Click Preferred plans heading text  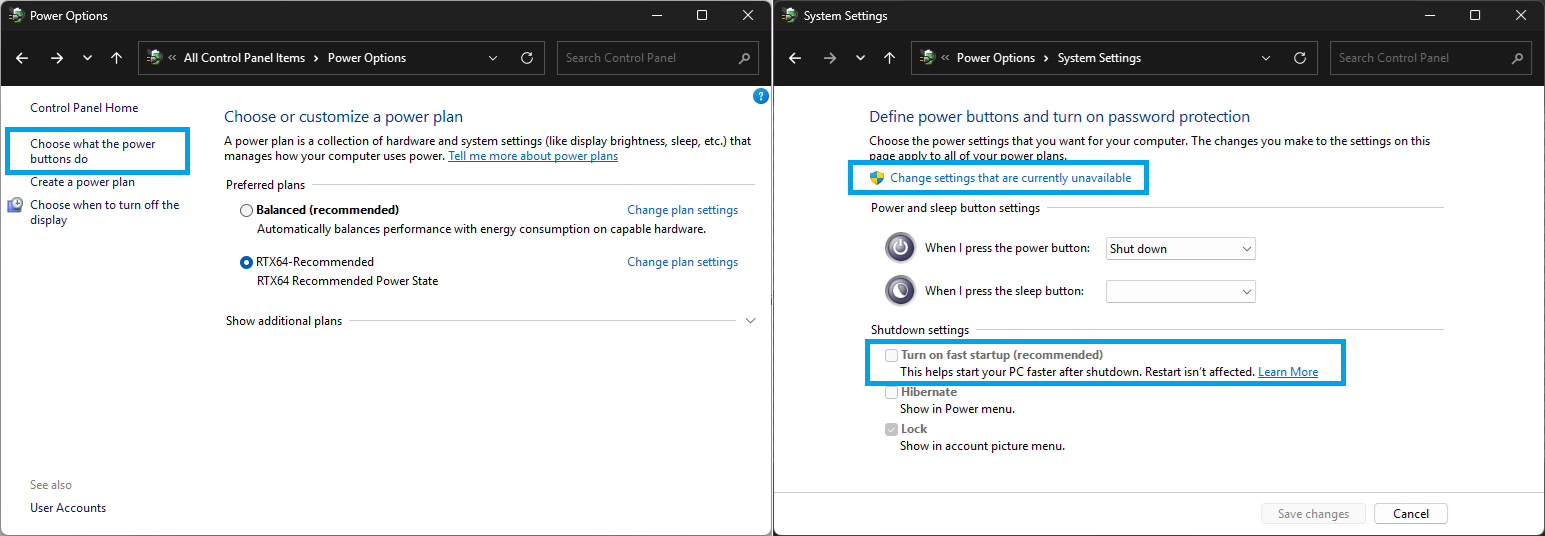tap(265, 185)
